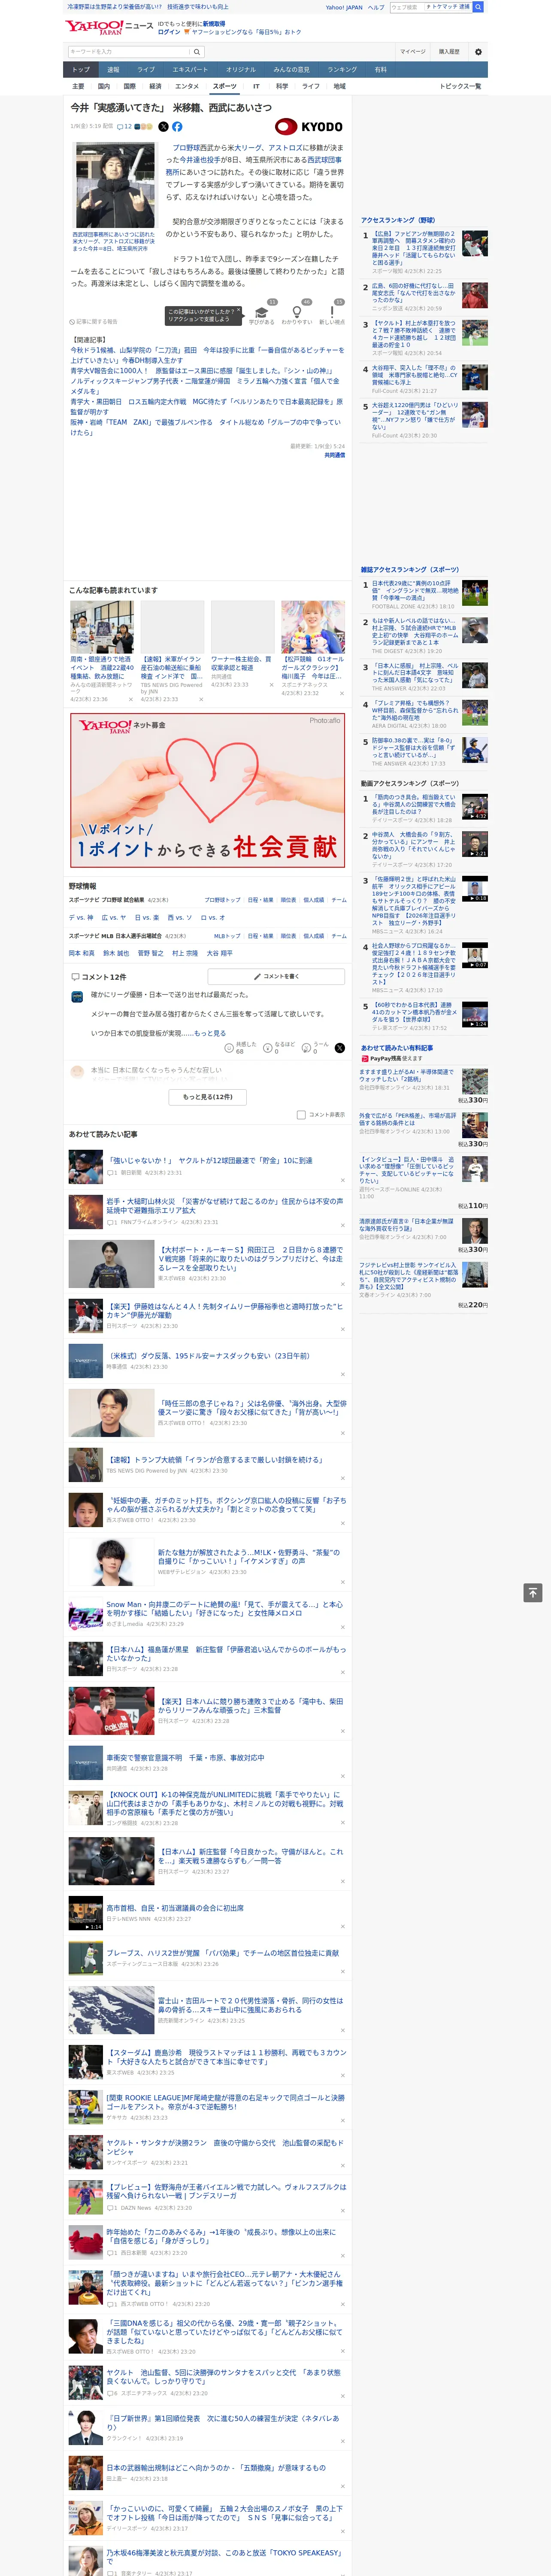Click the Yahoo ネット募金 heart banner
This screenshot has width=551, height=2576.
pos(208,790)
